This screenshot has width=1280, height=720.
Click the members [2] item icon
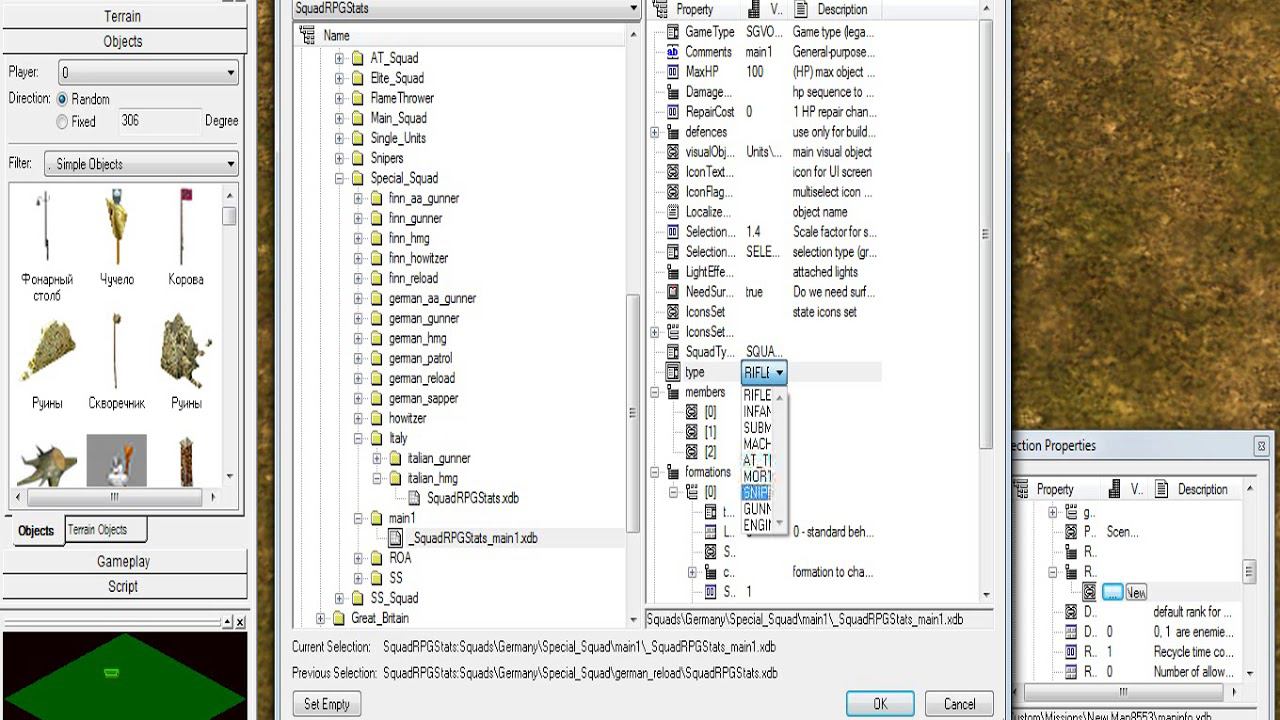click(691, 452)
